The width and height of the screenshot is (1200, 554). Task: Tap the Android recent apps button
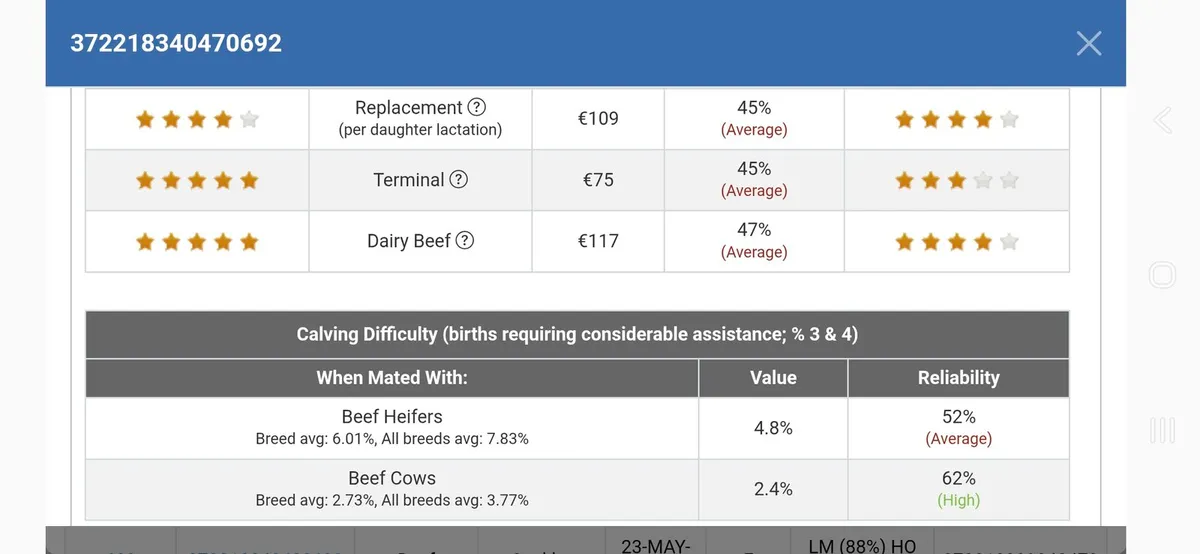coord(1162,431)
